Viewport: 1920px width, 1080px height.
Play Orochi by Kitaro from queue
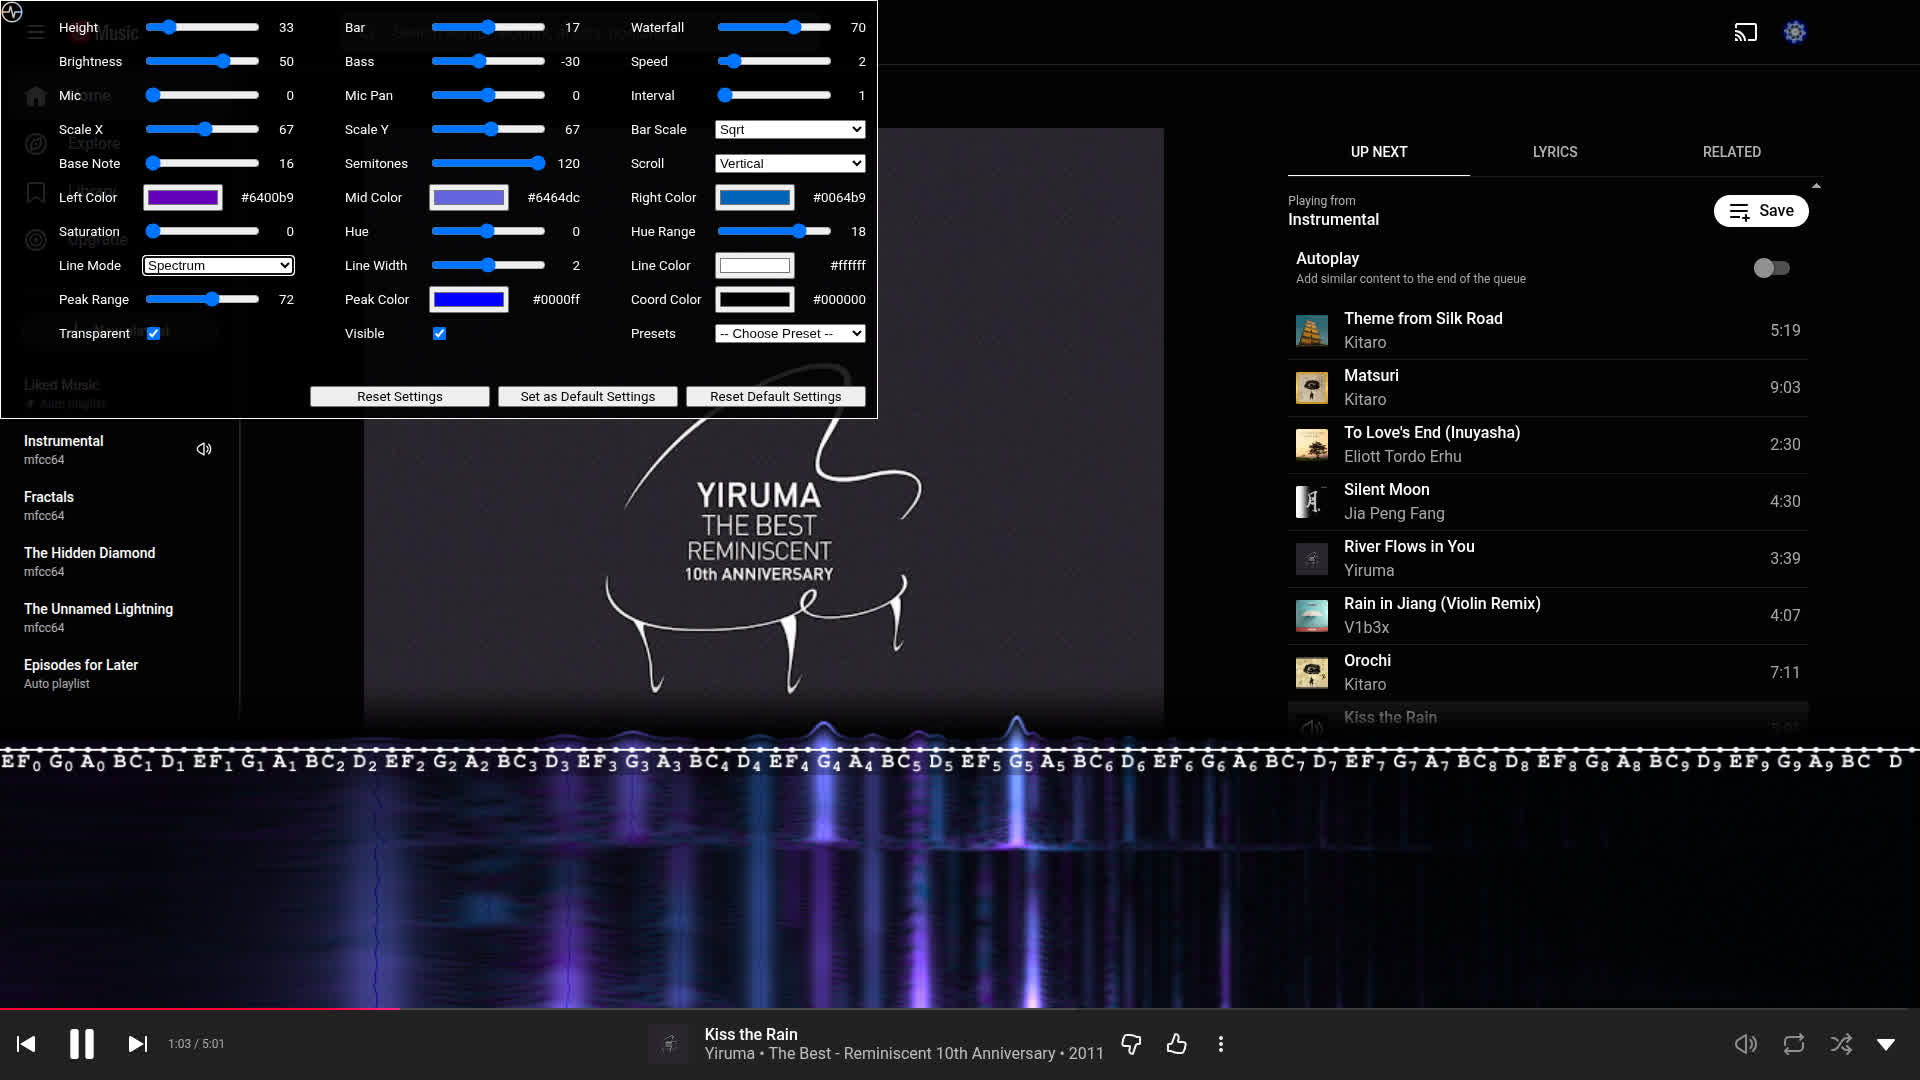(1548, 673)
